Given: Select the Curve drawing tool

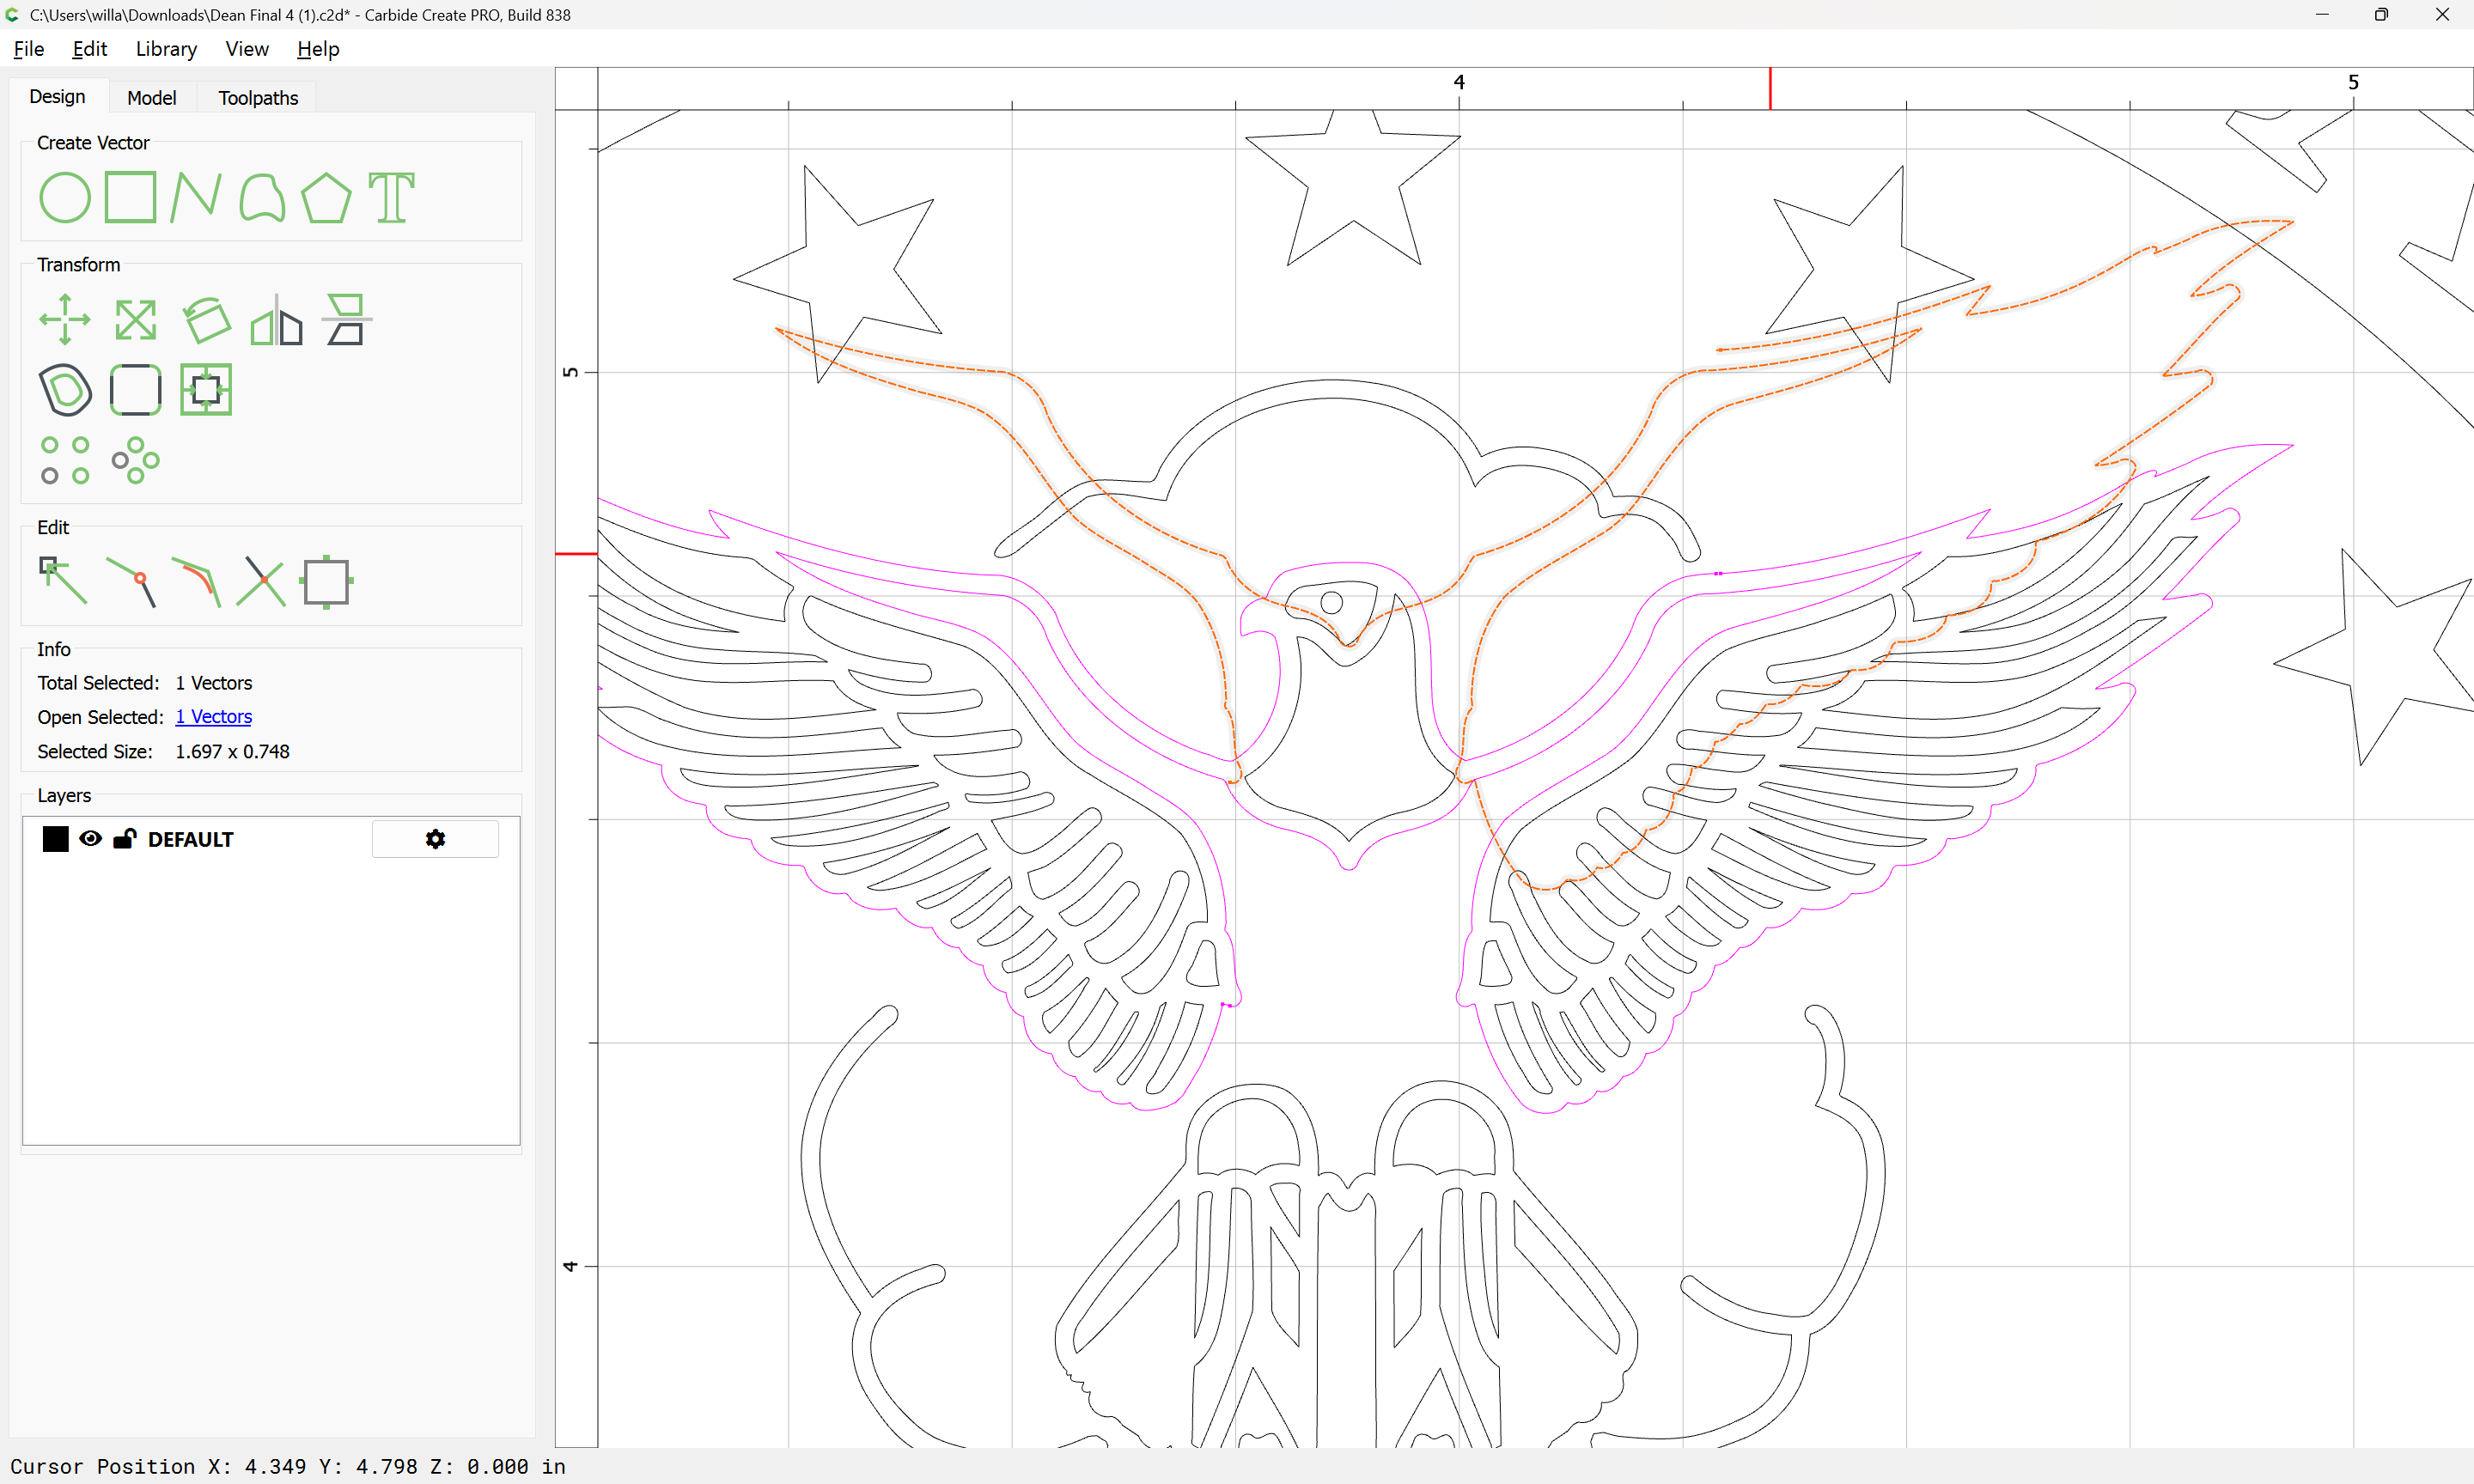Looking at the screenshot, I should click(262, 197).
